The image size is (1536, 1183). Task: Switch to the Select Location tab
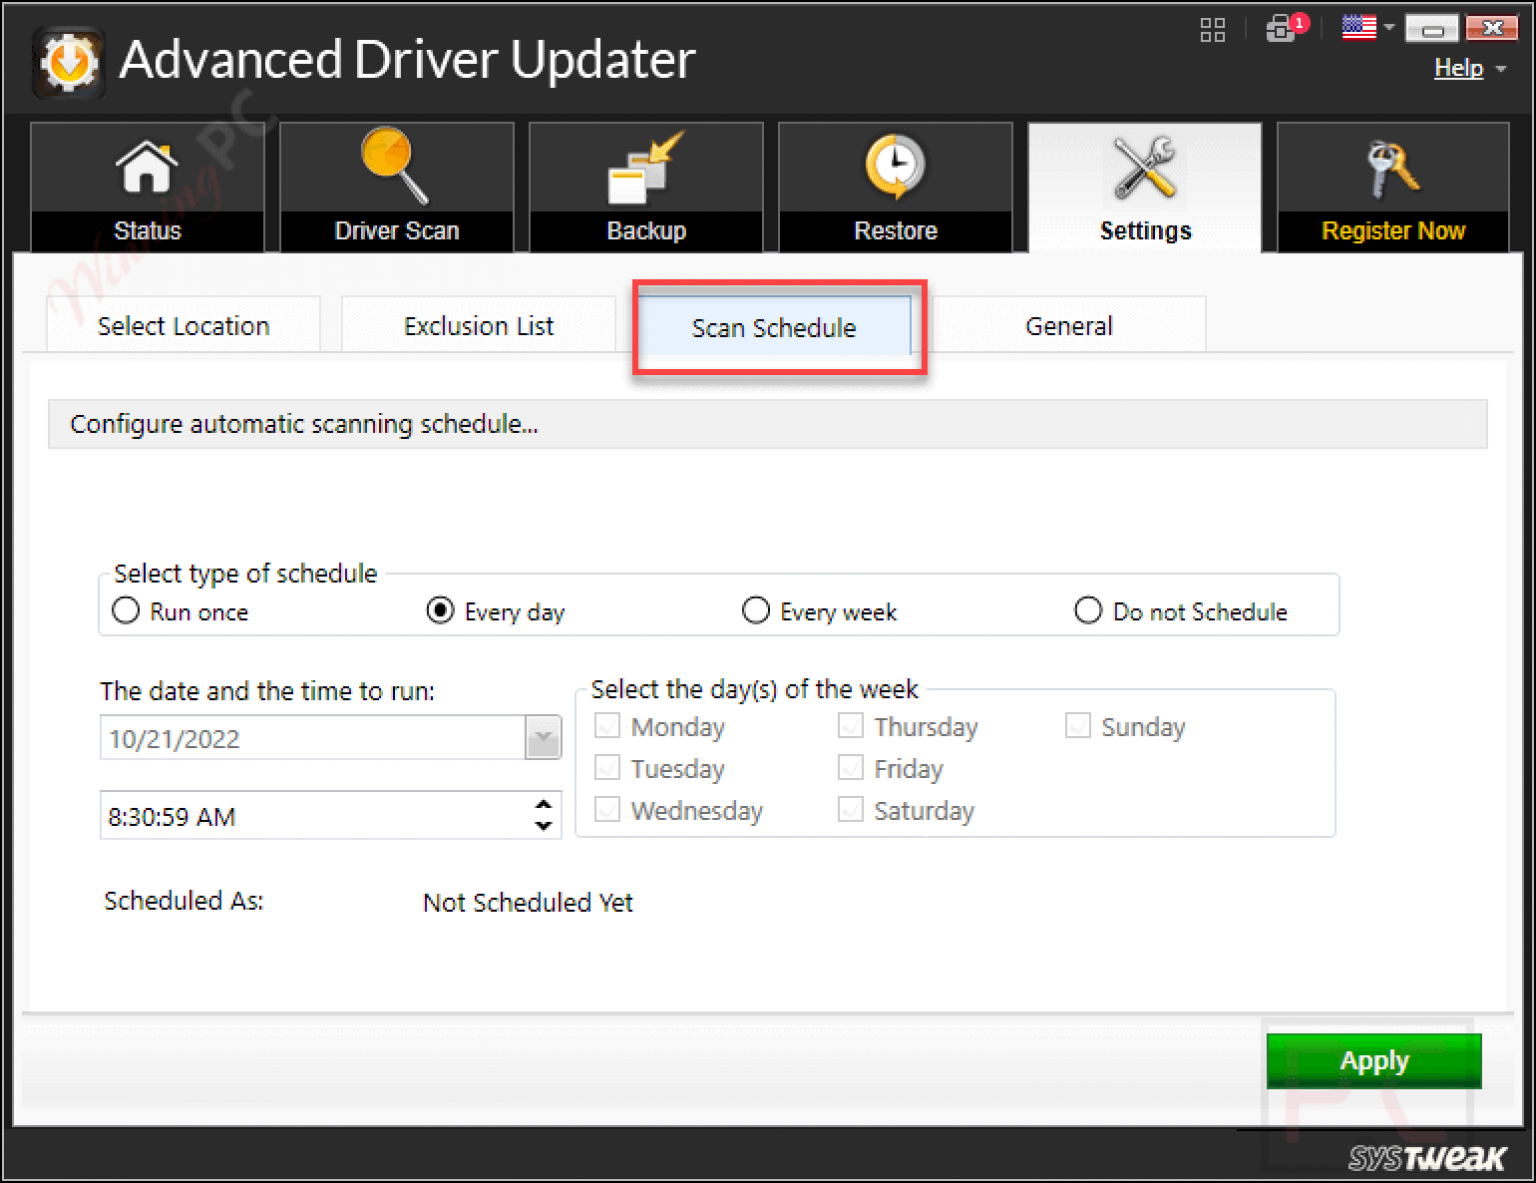tap(183, 325)
